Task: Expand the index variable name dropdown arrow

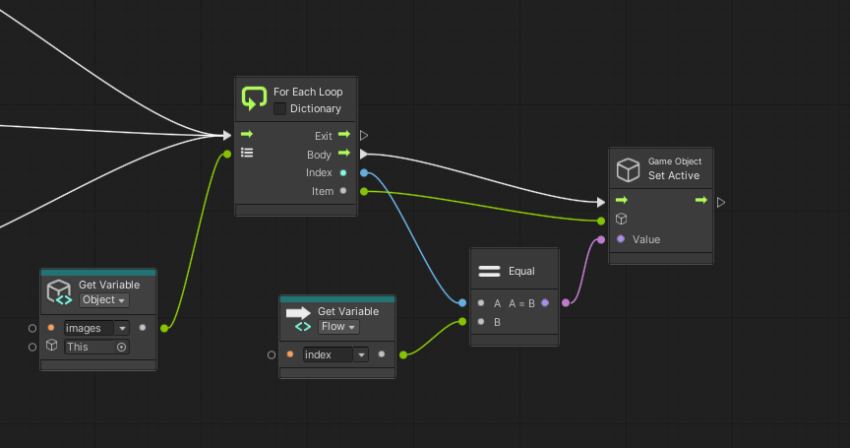Action: 361,355
